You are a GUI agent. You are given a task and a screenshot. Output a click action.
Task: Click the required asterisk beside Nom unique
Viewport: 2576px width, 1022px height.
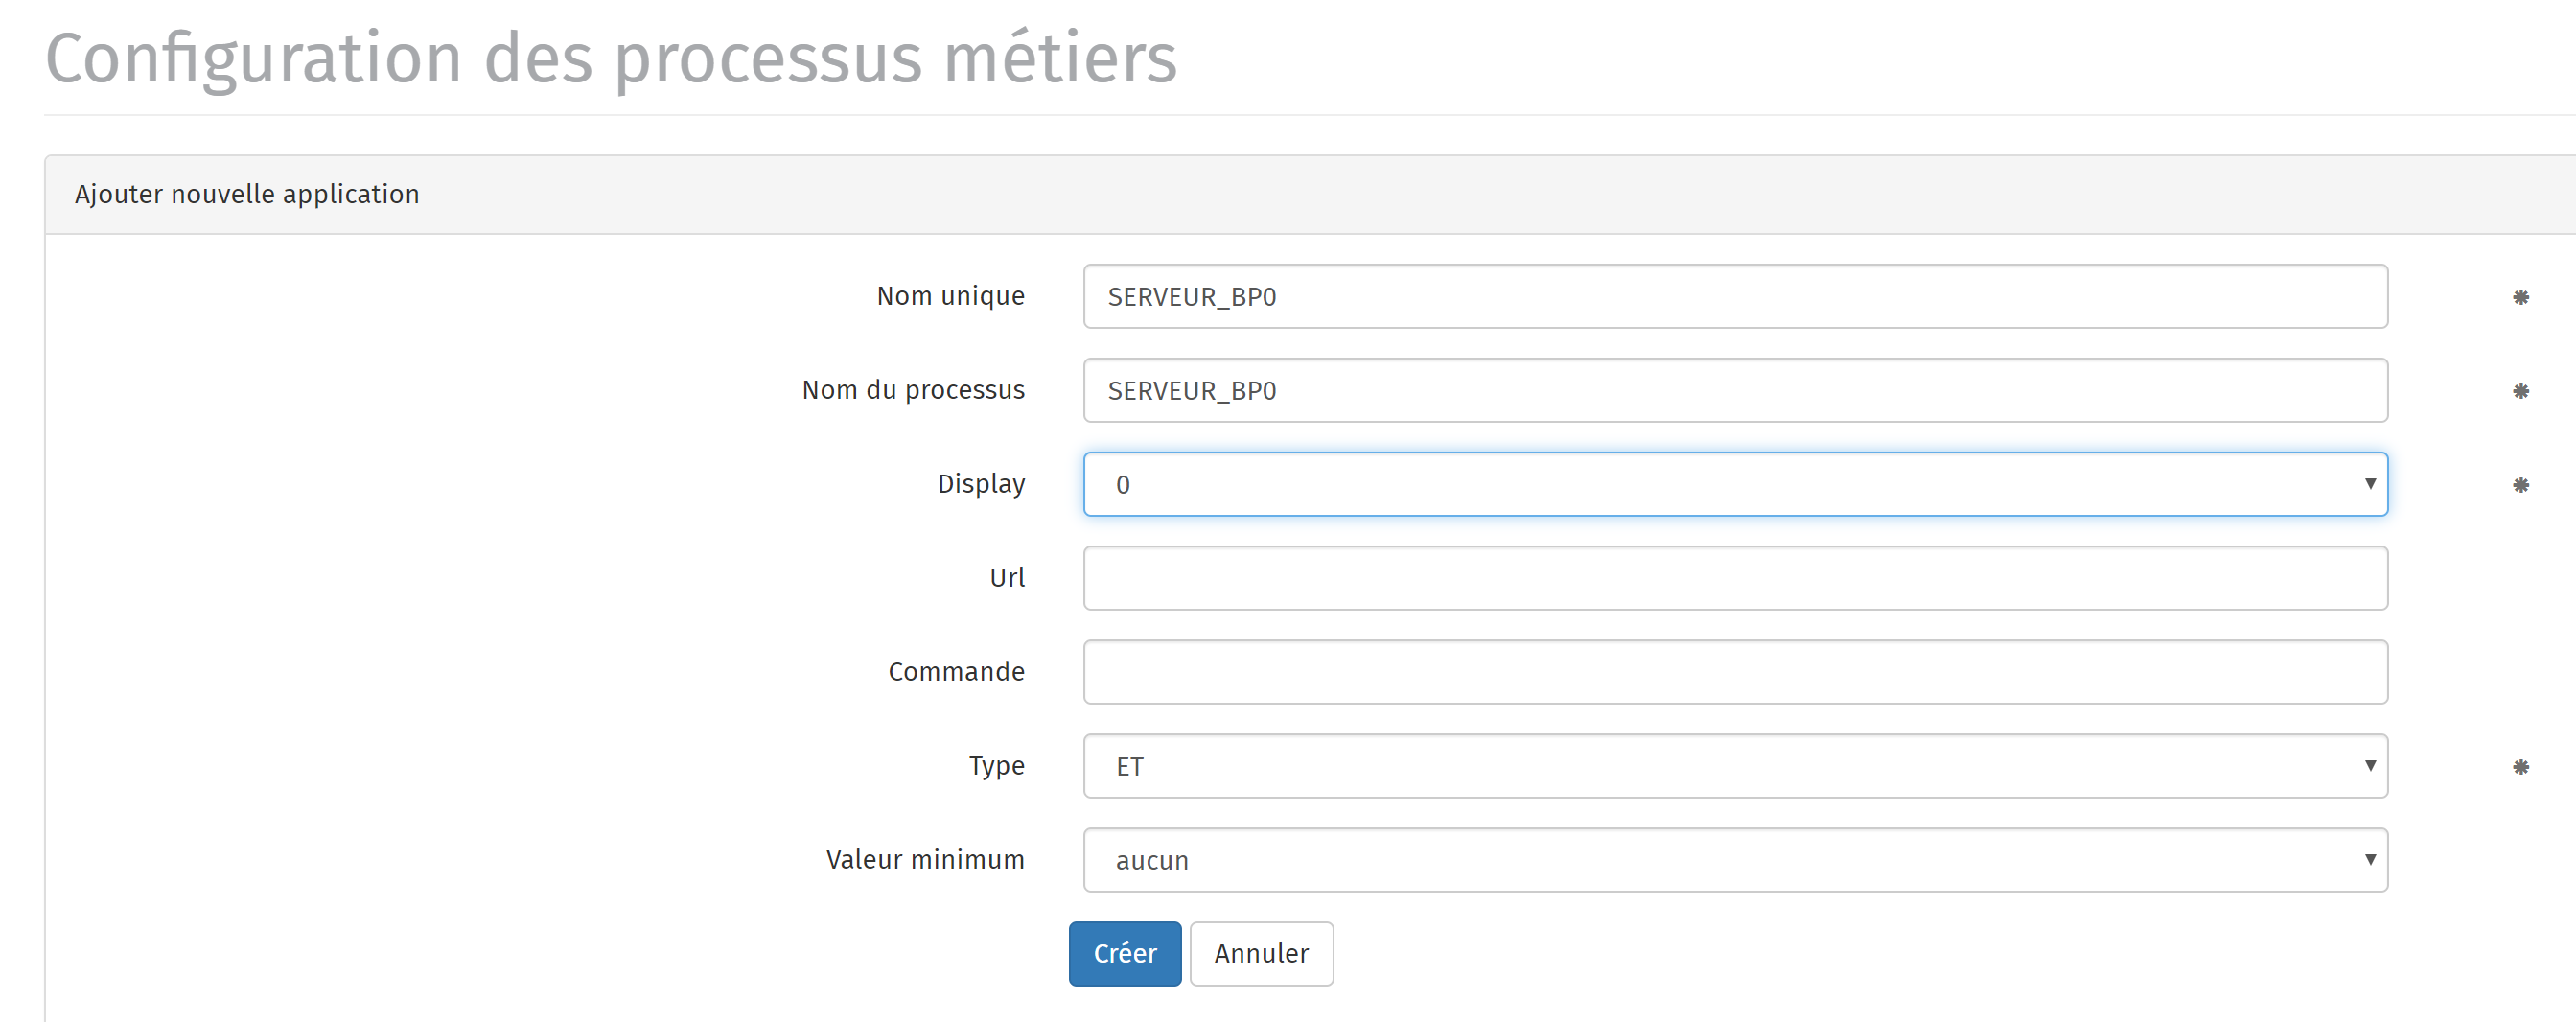click(x=2520, y=297)
